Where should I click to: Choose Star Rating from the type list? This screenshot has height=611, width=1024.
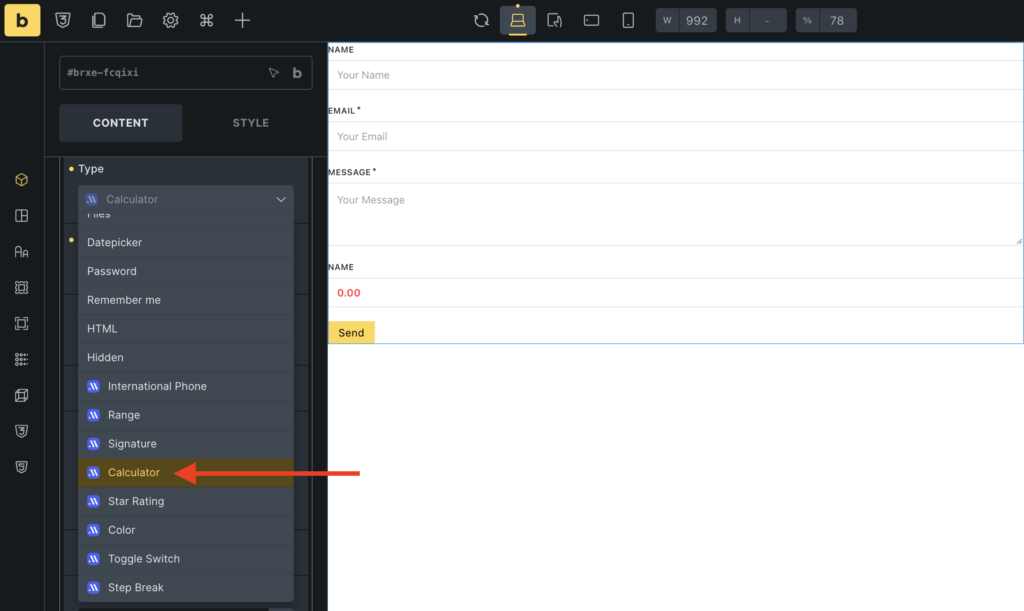pos(185,501)
